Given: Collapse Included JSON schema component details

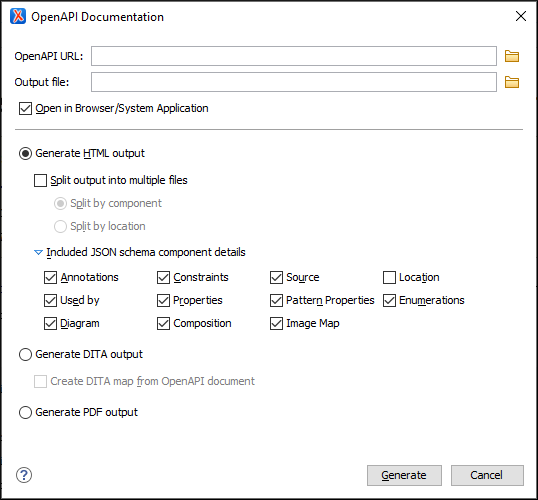Looking at the screenshot, I should (38, 253).
